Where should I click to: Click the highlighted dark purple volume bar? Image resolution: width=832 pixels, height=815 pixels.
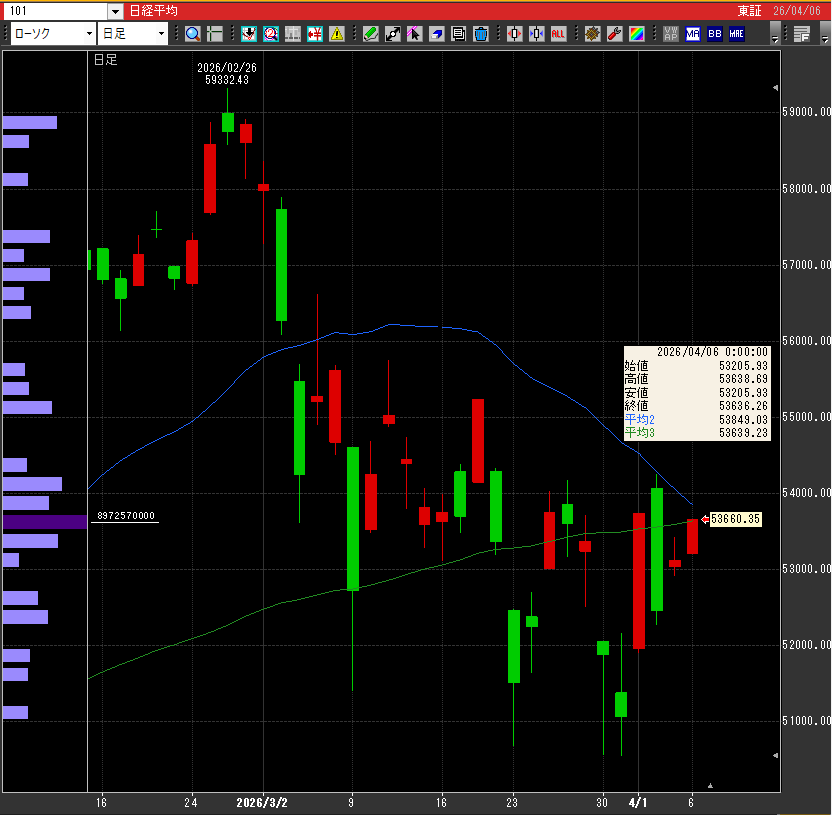pyautogui.click(x=45, y=522)
